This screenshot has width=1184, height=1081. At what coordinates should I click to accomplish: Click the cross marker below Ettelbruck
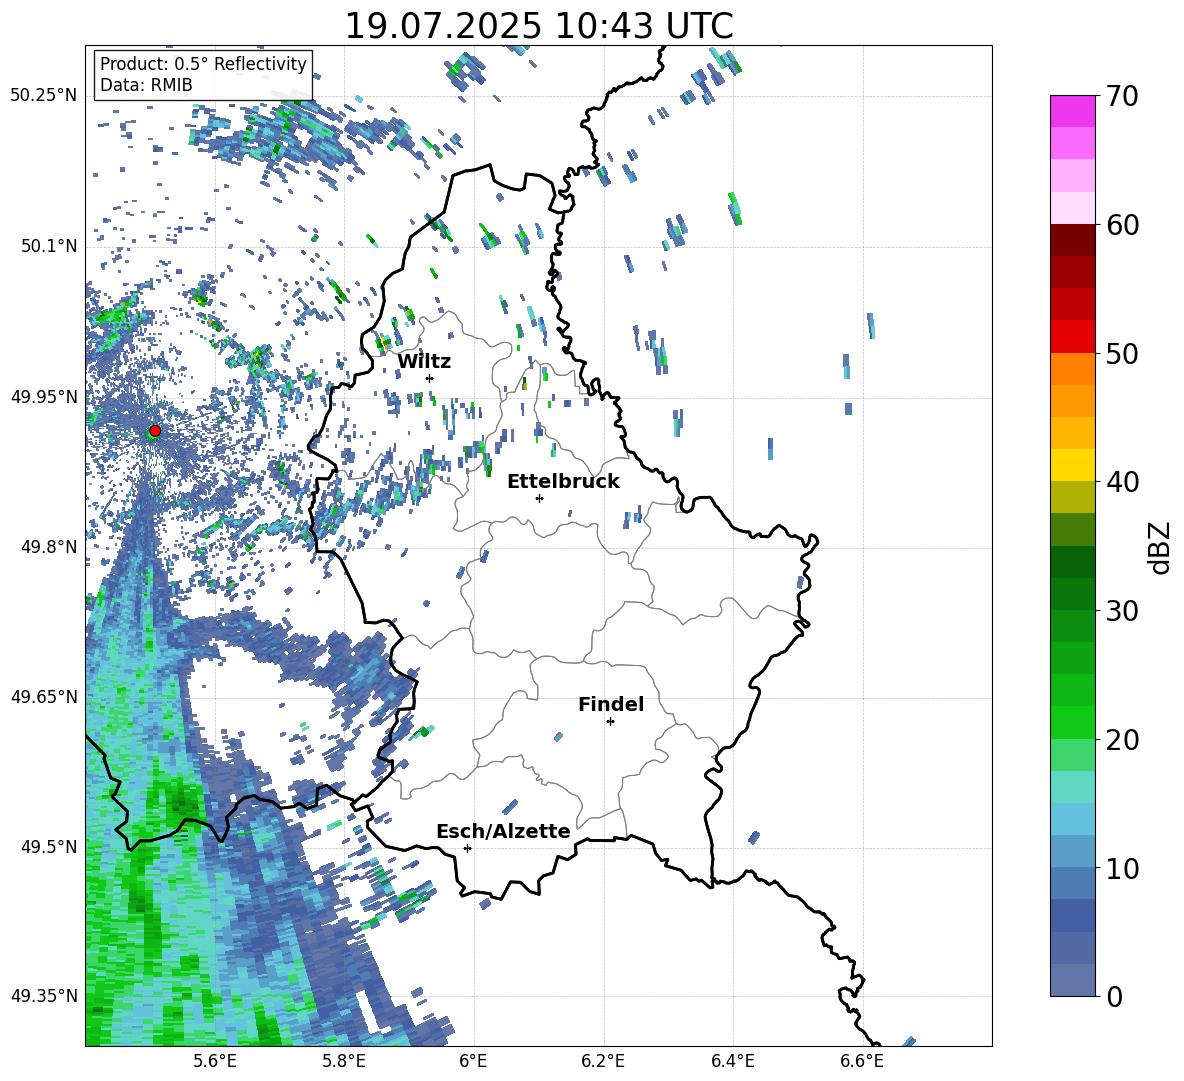[539, 498]
